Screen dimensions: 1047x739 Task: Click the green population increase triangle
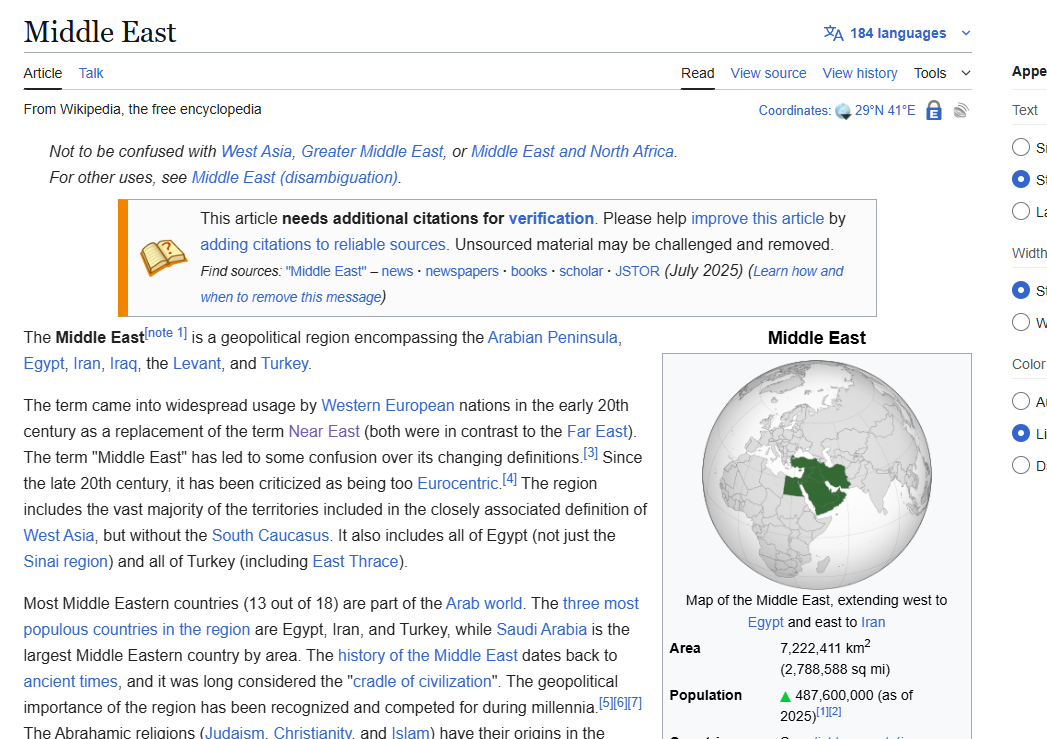pos(785,696)
